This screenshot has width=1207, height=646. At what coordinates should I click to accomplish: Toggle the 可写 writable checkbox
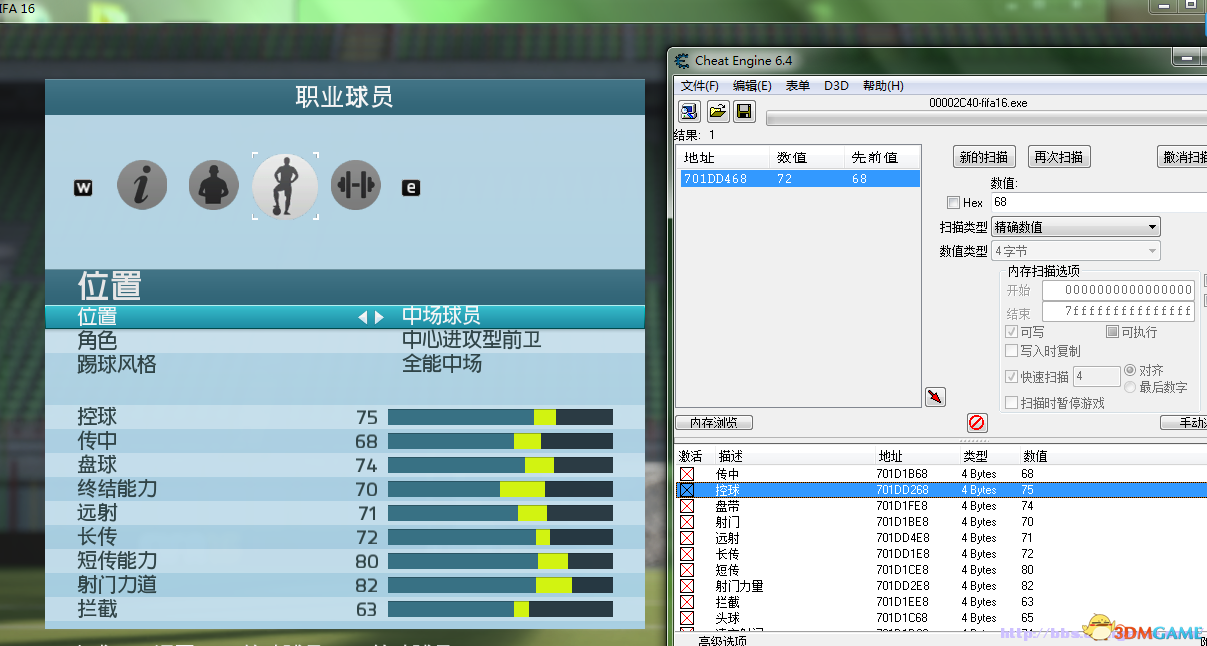click(x=1011, y=332)
